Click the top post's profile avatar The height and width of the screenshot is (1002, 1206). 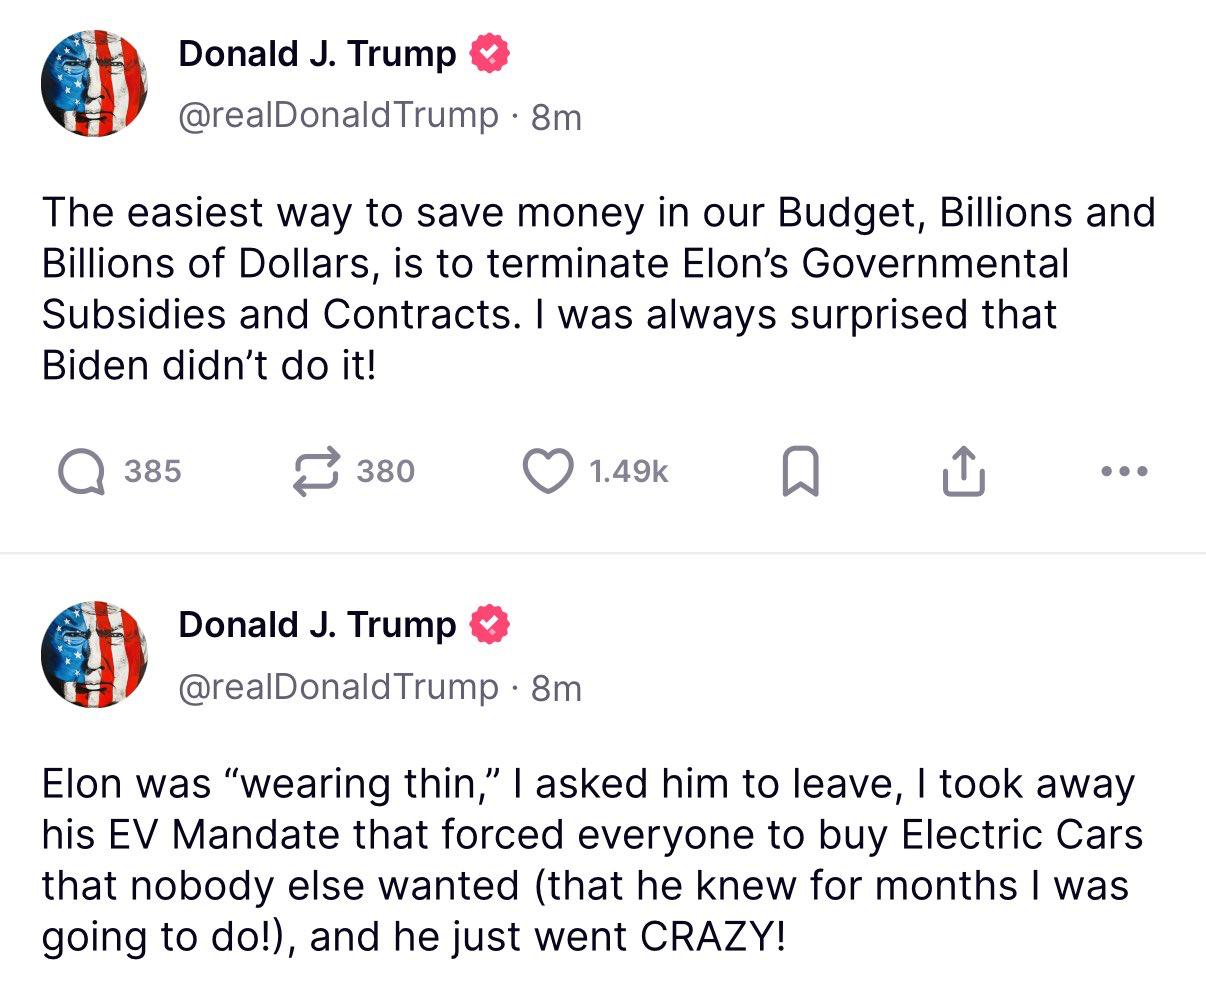point(94,83)
